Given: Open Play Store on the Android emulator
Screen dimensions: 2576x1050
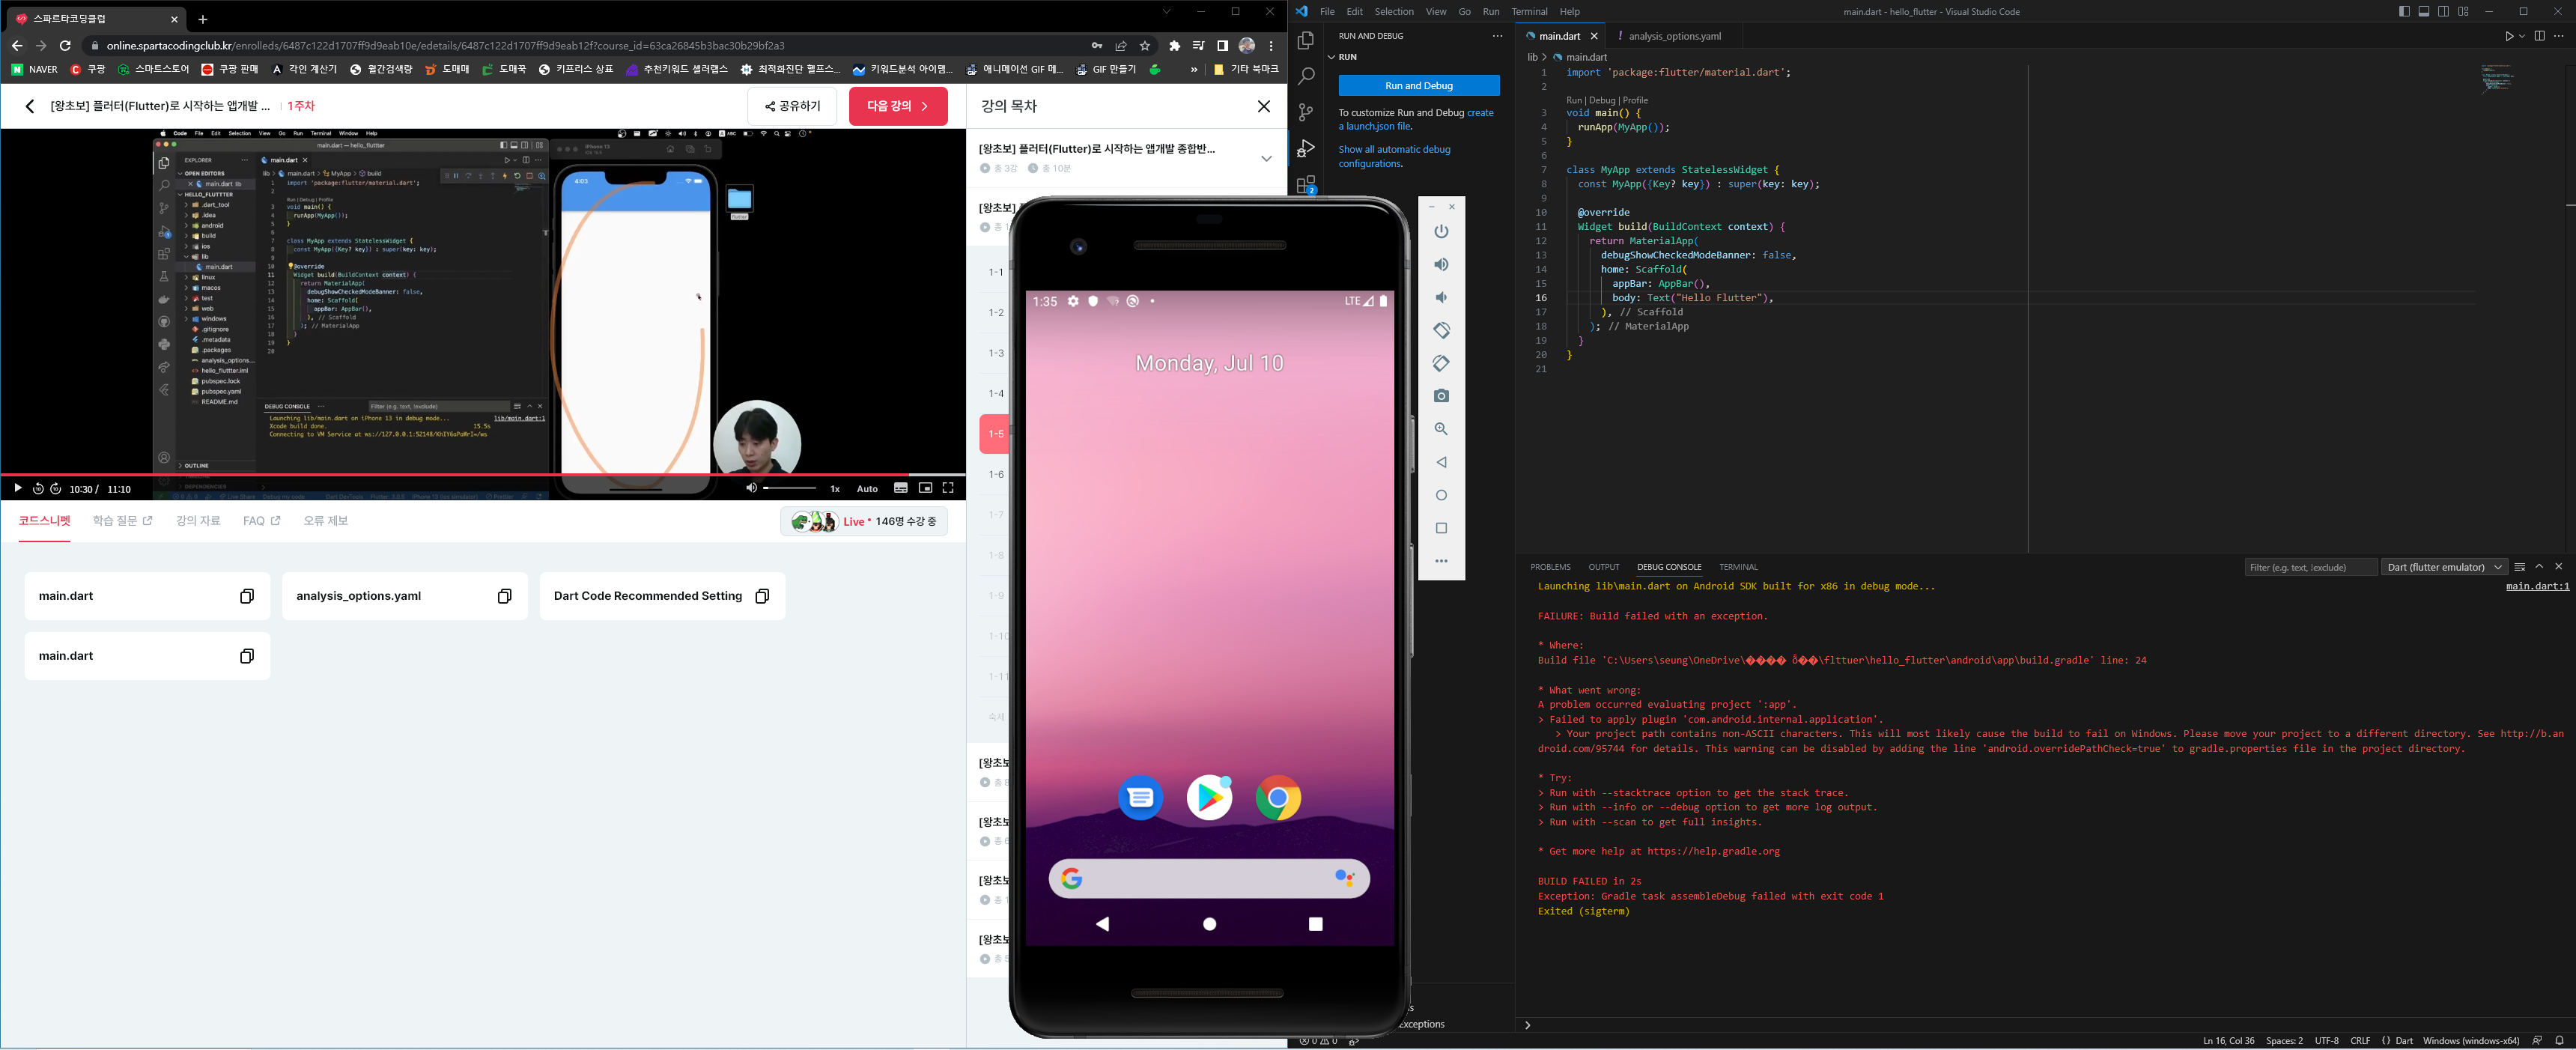Looking at the screenshot, I should click(x=1209, y=798).
